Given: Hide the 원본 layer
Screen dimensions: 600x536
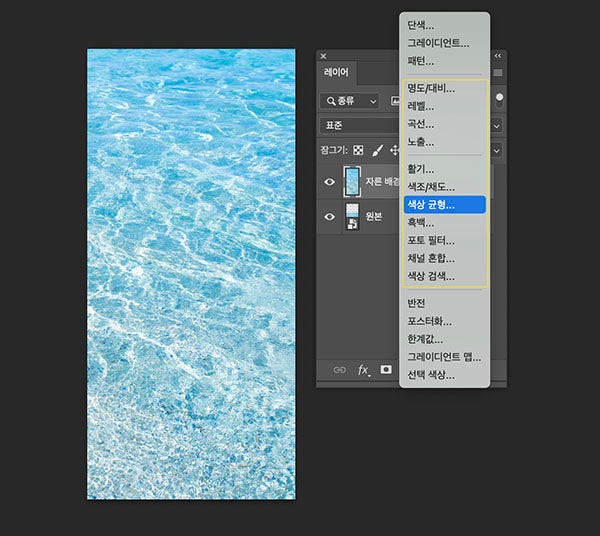Looking at the screenshot, I should coord(330,216).
